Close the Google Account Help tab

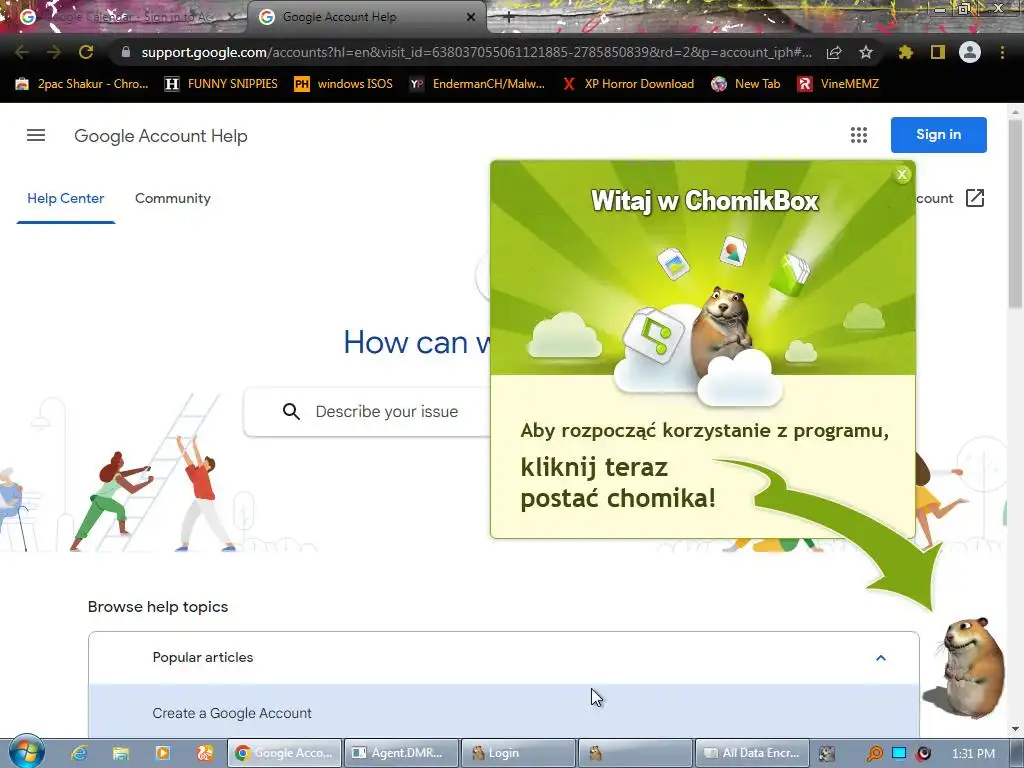click(471, 18)
